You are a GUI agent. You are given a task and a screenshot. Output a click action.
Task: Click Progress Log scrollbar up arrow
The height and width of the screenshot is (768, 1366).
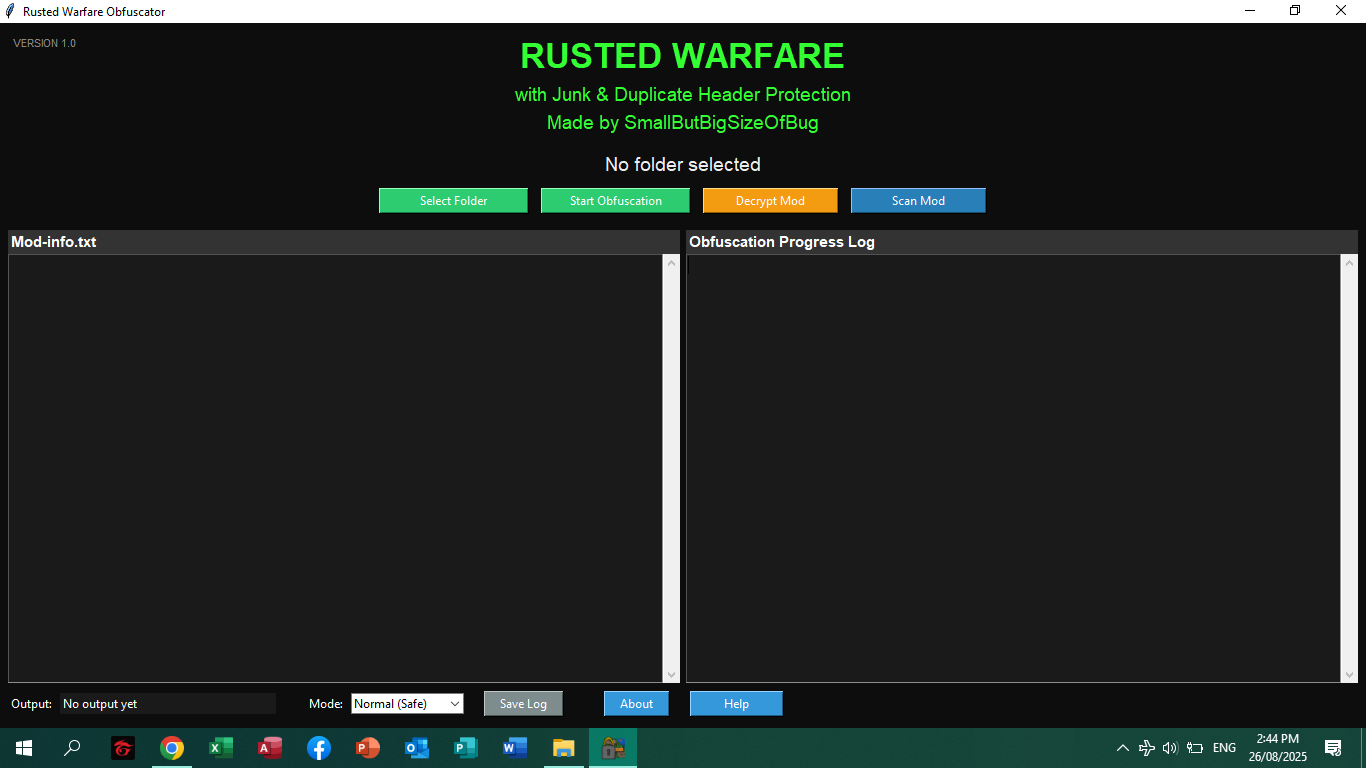pos(1349,263)
